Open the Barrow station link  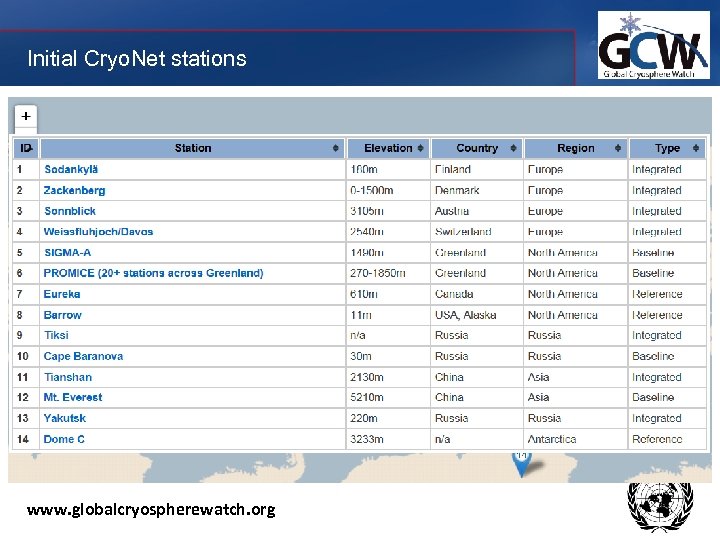pyautogui.click(x=62, y=315)
